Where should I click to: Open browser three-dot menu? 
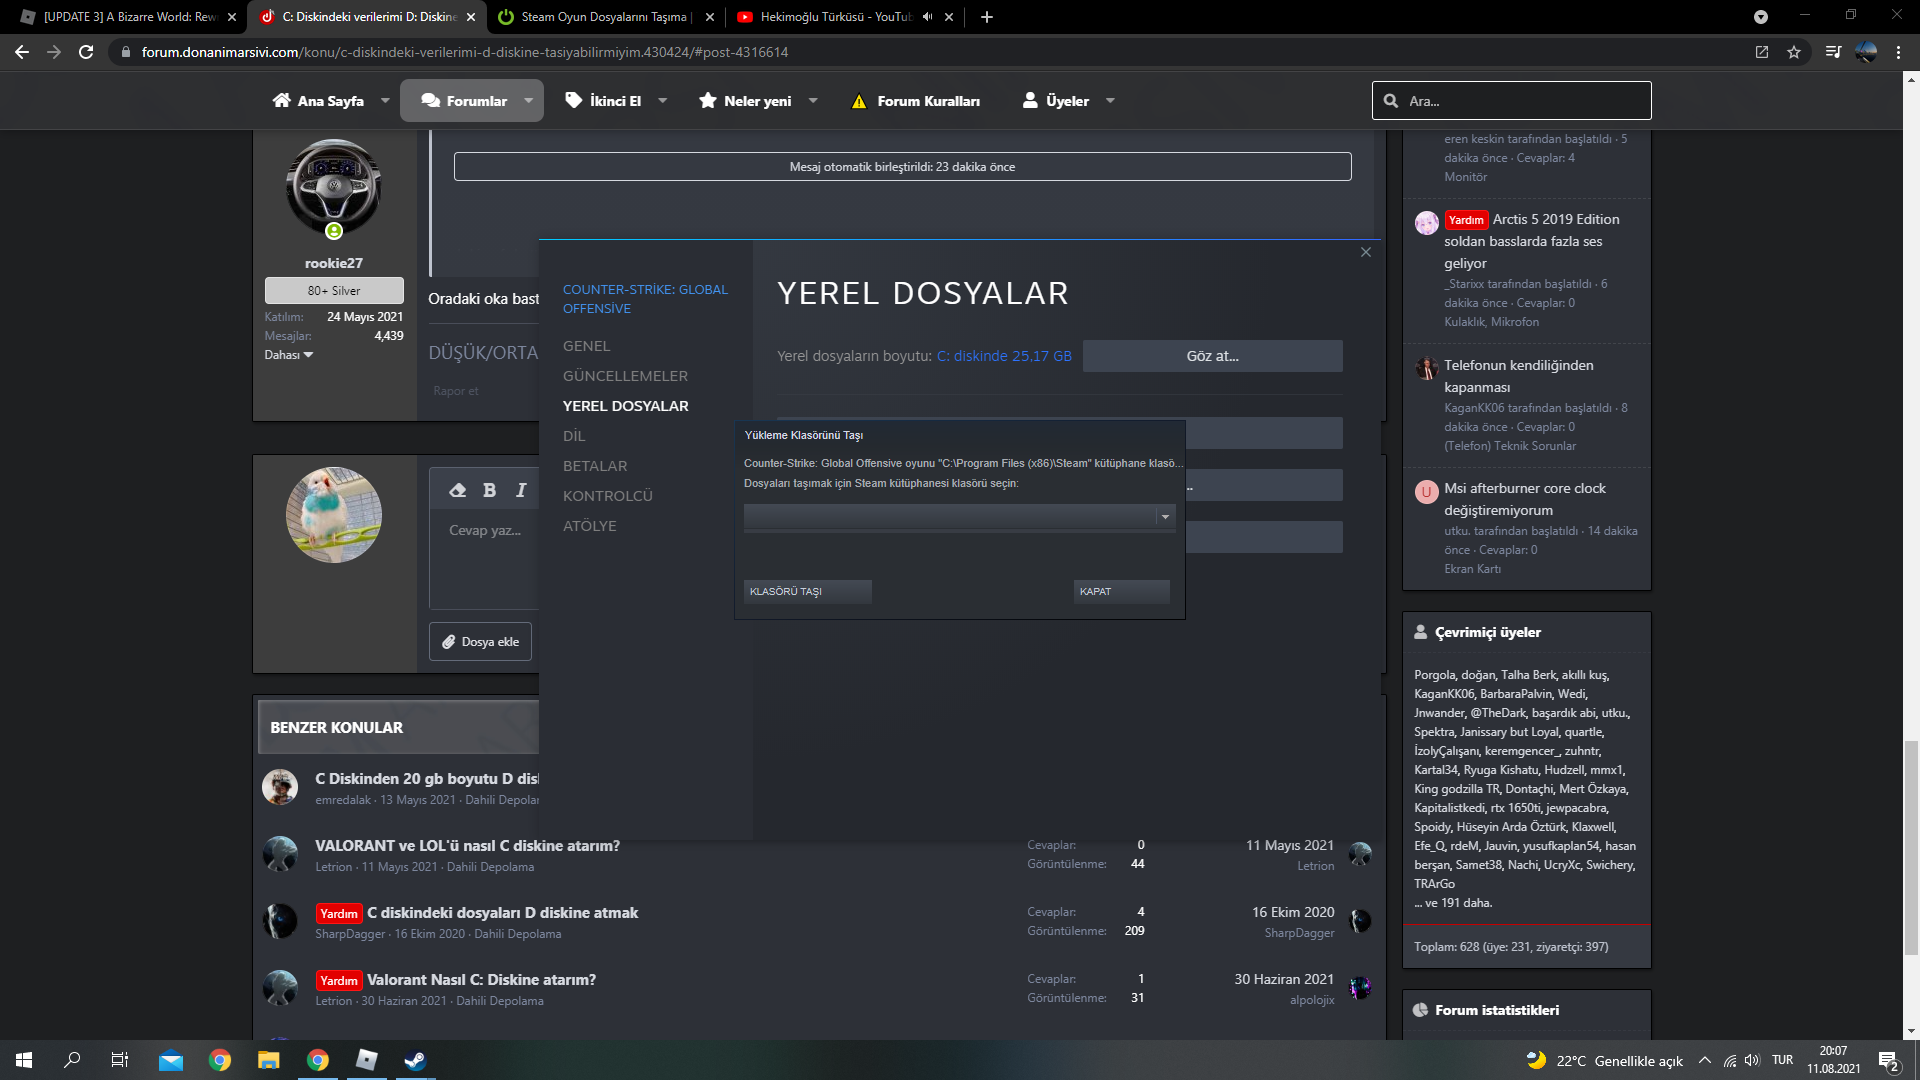(1898, 52)
